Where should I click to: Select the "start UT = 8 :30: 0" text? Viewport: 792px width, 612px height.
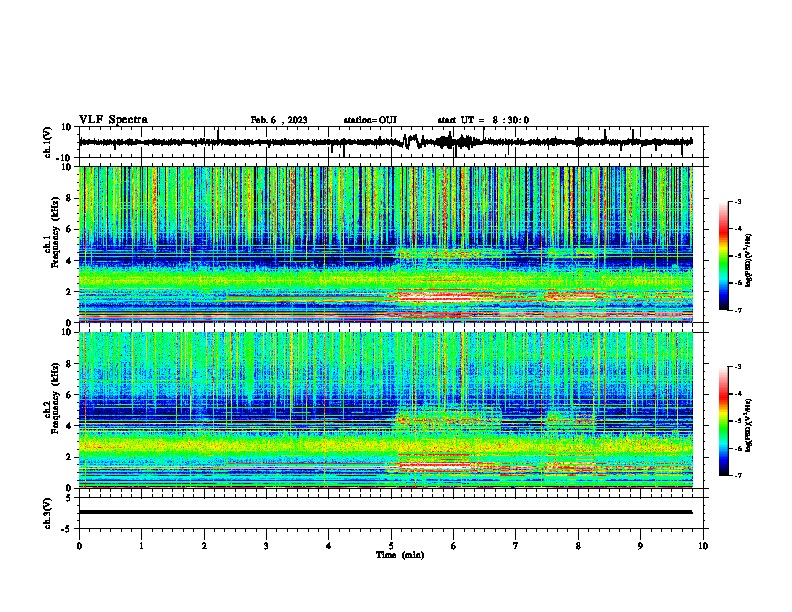(x=483, y=120)
